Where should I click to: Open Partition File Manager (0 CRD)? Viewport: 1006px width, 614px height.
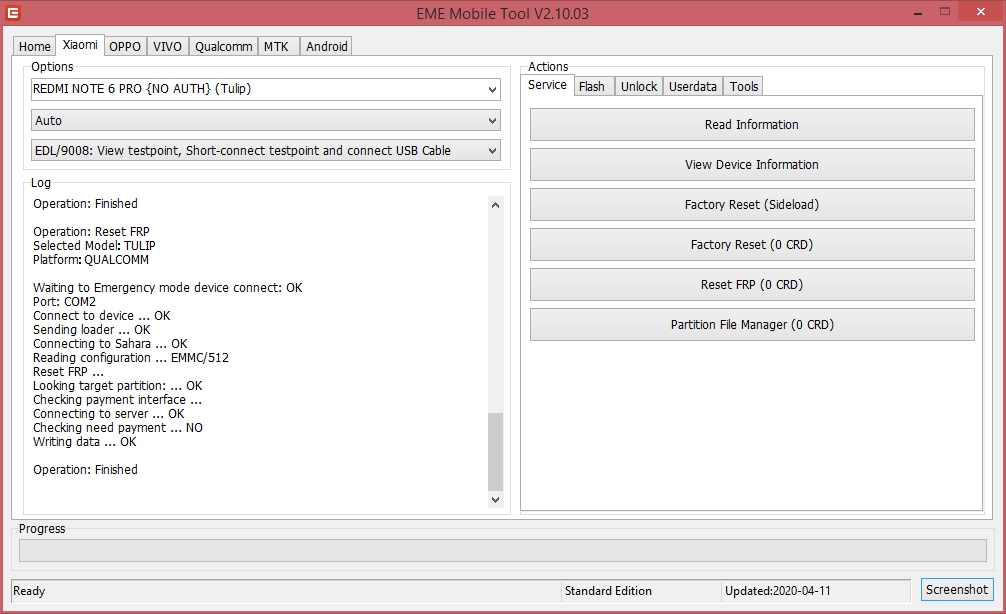752,324
